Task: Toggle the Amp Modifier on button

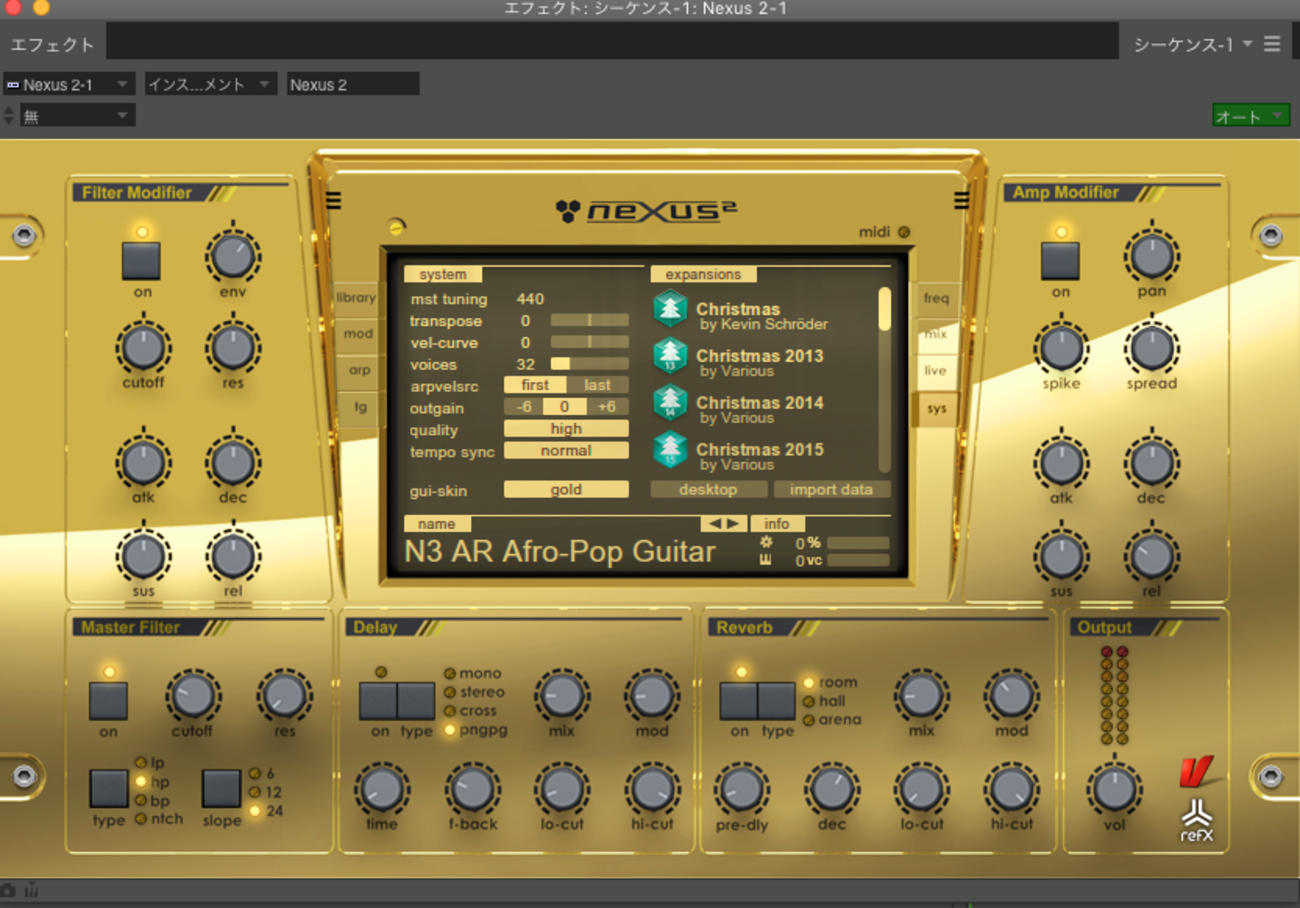Action: tap(1060, 261)
